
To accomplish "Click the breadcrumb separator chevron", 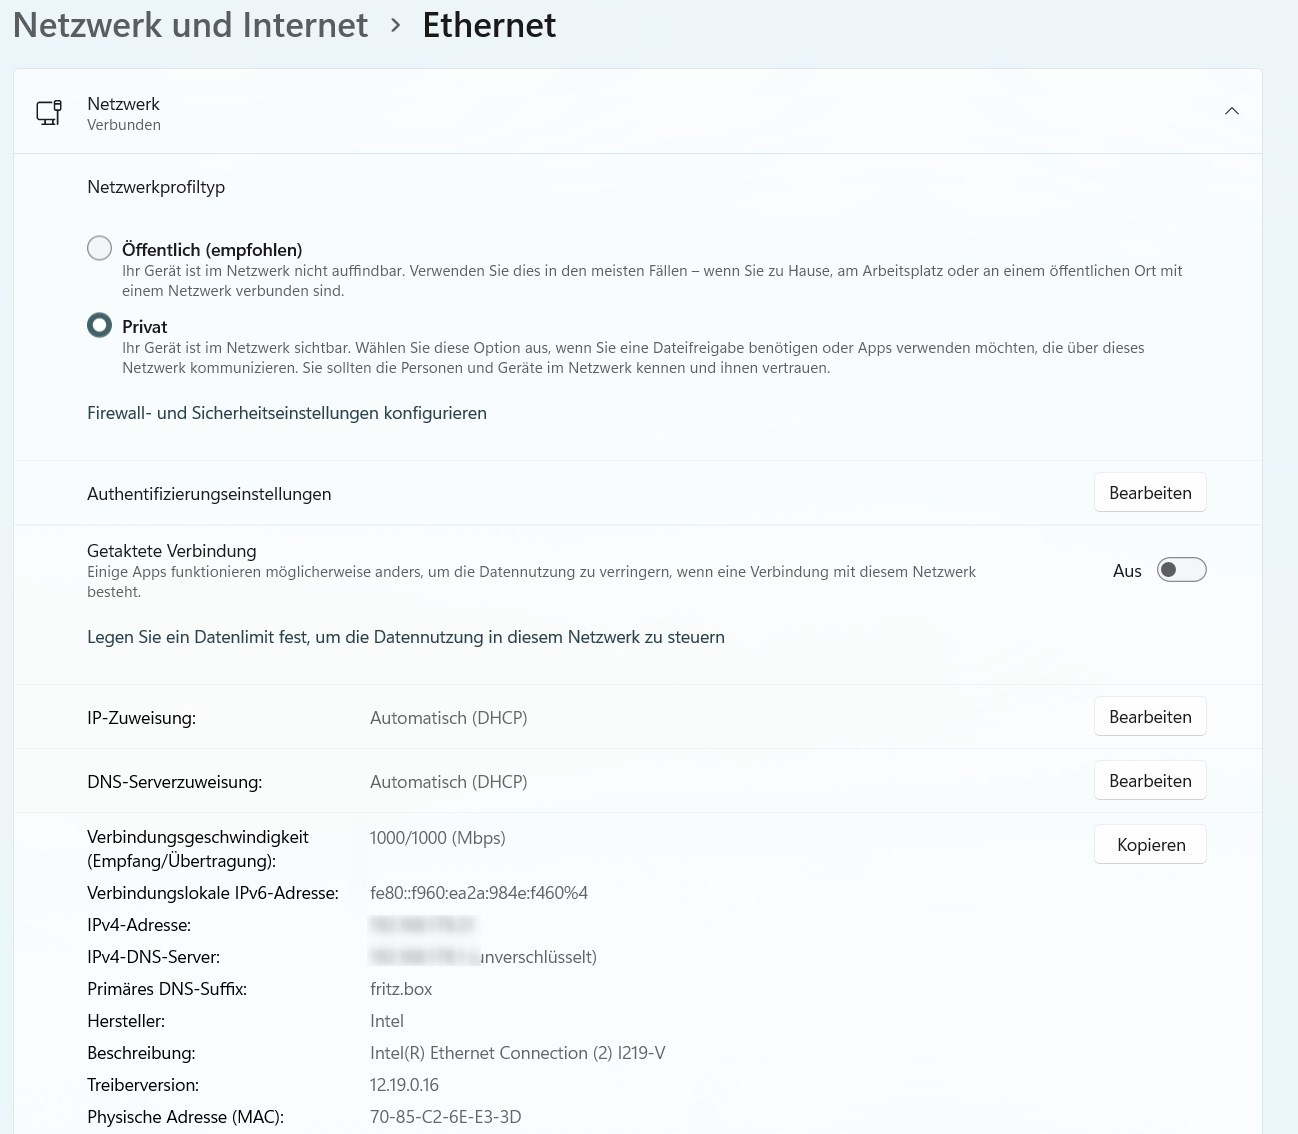I will click(396, 25).
